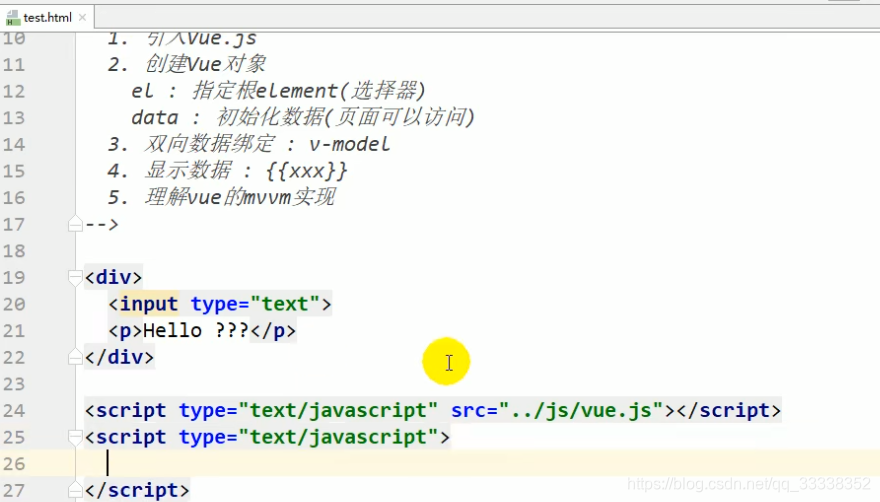Viewport: 880px width, 502px height.
Task: Click line number 12 in the gutter
Action: tap(14, 91)
